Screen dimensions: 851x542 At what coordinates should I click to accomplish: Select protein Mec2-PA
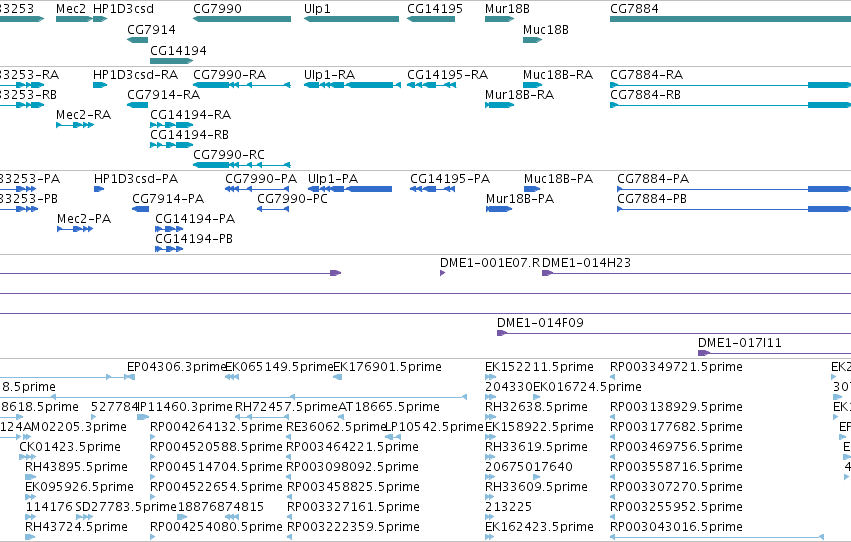pos(75,229)
